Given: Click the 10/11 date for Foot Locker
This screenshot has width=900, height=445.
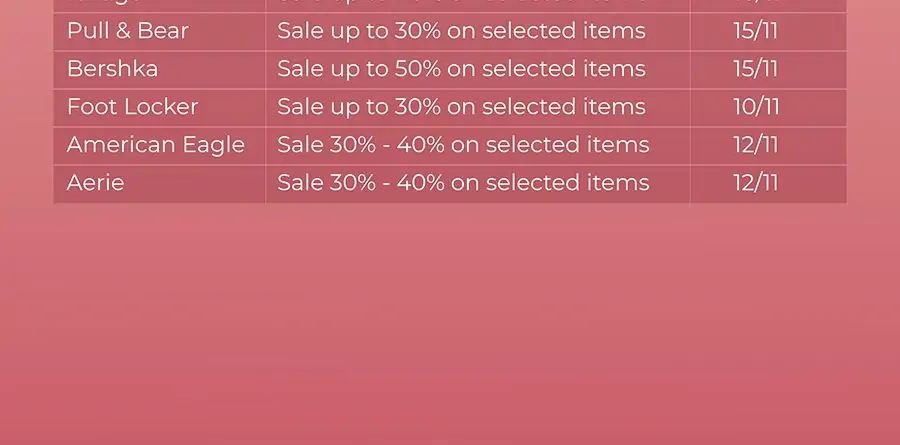Looking at the screenshot, I should 756,107.
